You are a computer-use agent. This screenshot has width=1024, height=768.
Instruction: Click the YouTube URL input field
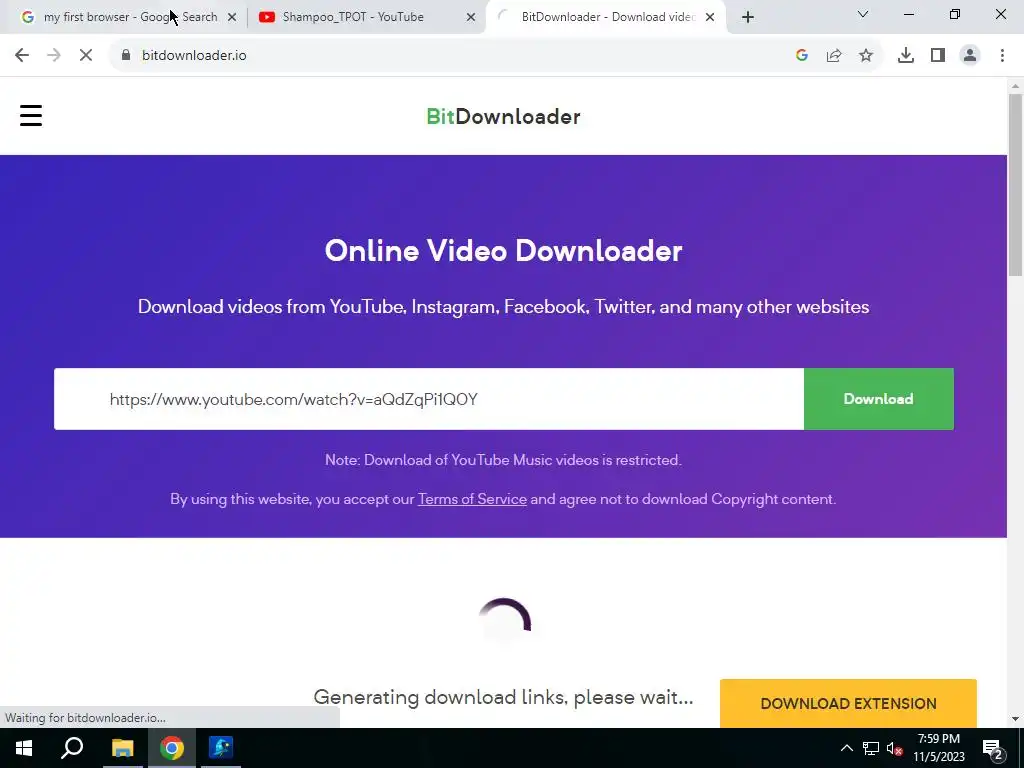coord(429,399)
